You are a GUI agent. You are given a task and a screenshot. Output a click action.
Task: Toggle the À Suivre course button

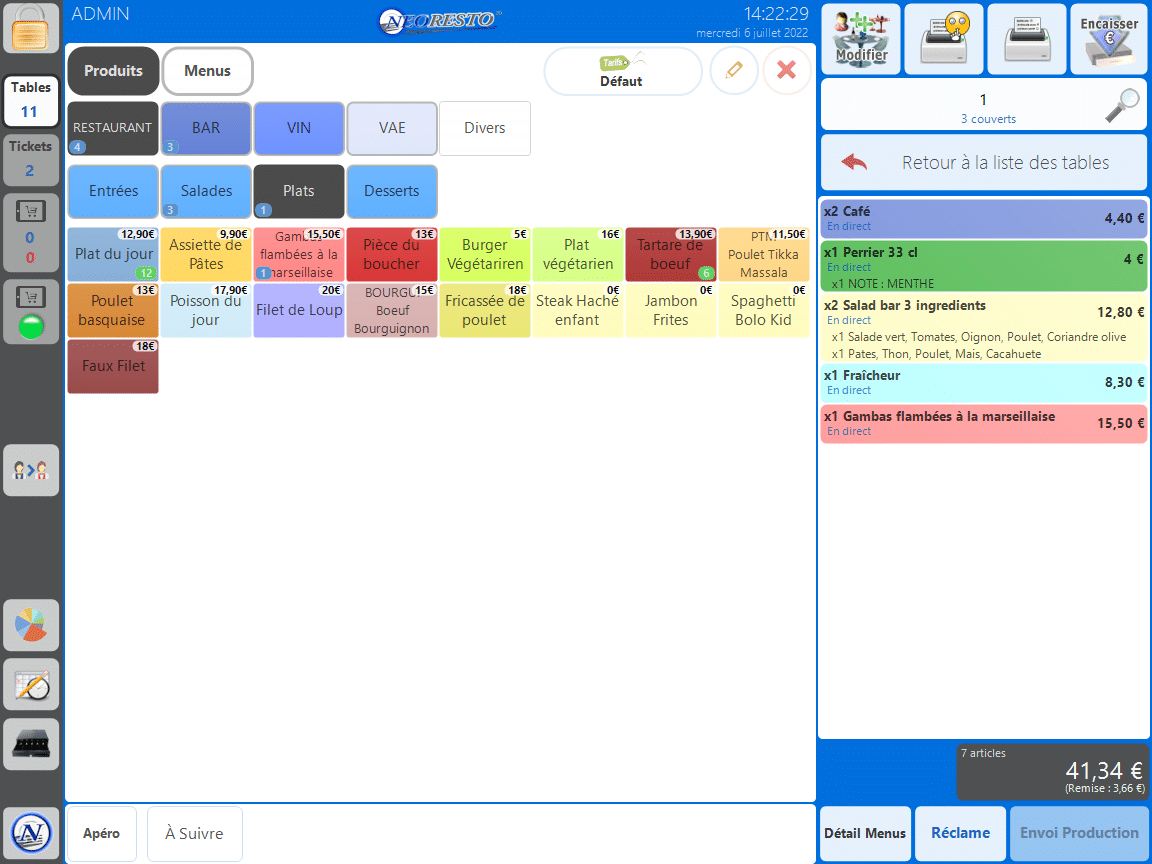pyautogui.click(x=194, y=834)
